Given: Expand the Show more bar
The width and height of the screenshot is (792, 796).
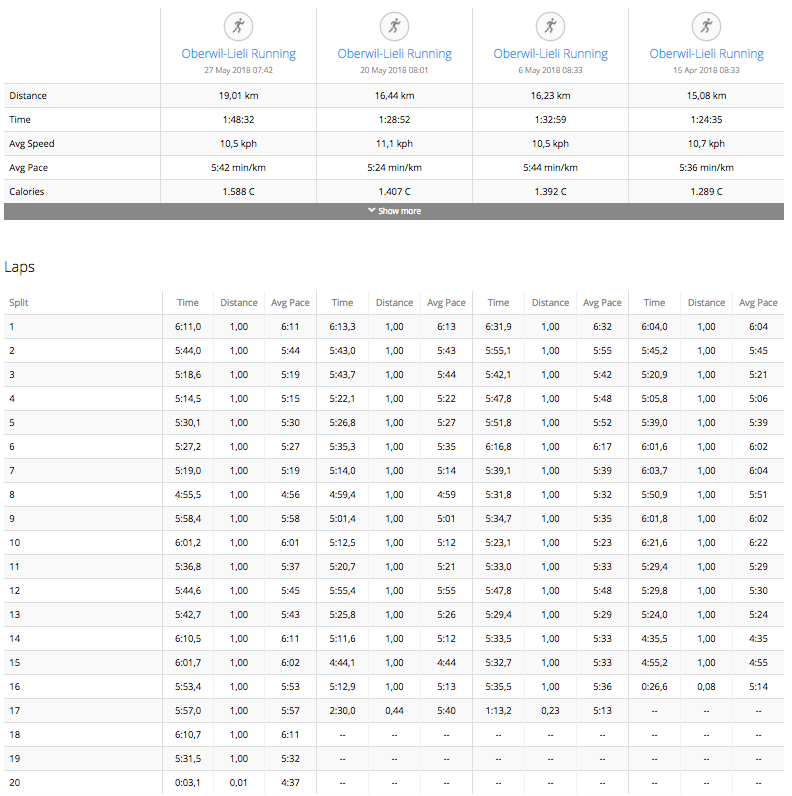Looking at the screenshot, I should [394, 211].
